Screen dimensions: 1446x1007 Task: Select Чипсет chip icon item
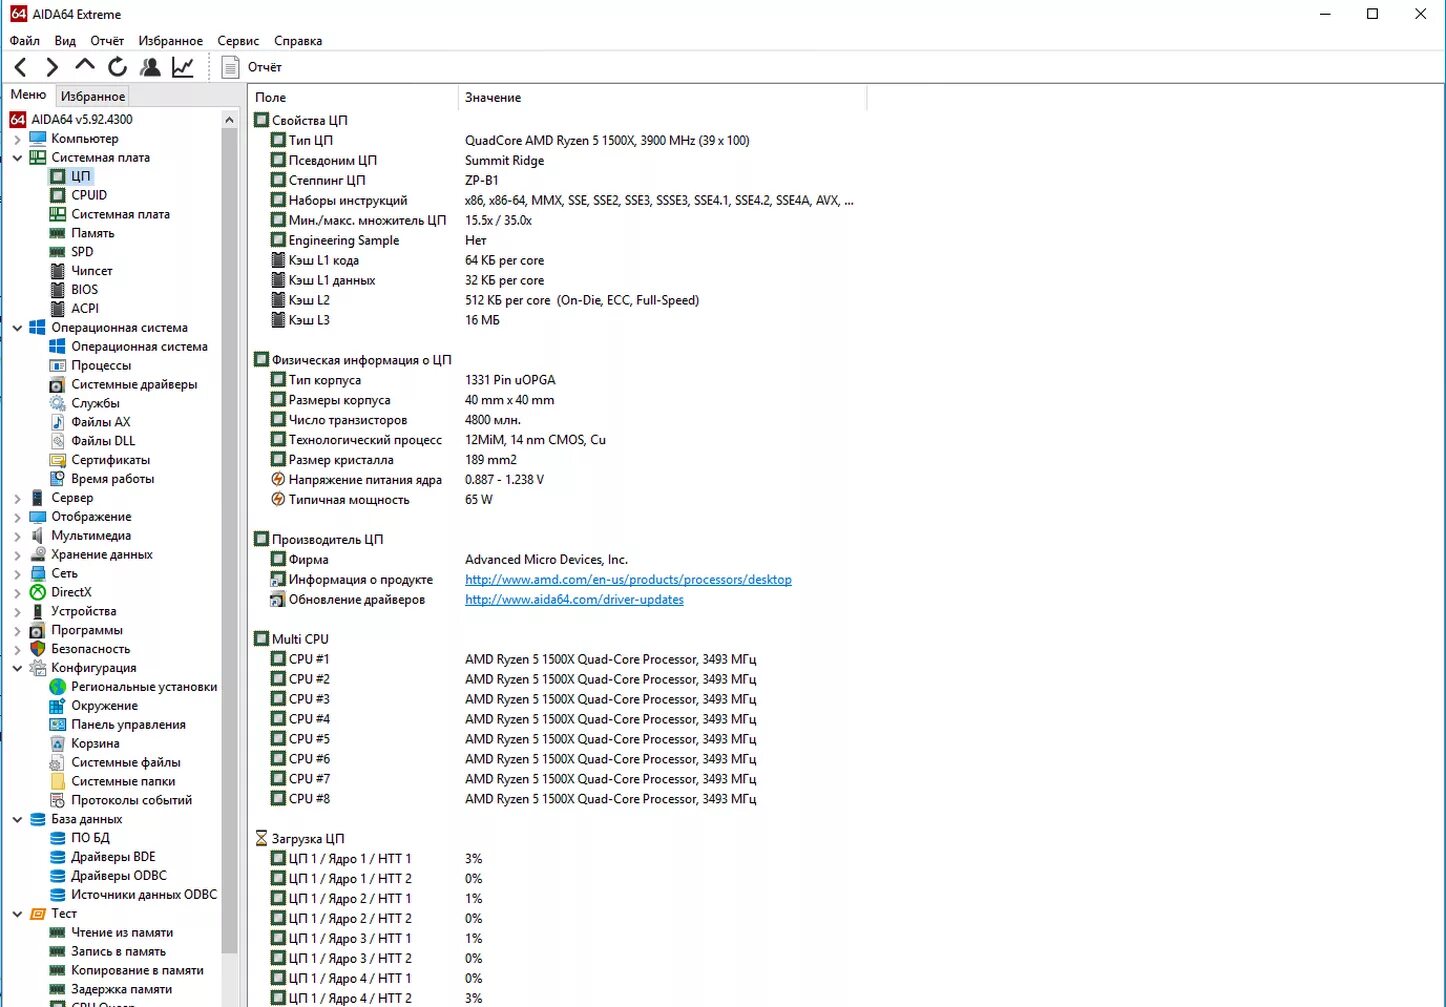[x=57, y=271]
